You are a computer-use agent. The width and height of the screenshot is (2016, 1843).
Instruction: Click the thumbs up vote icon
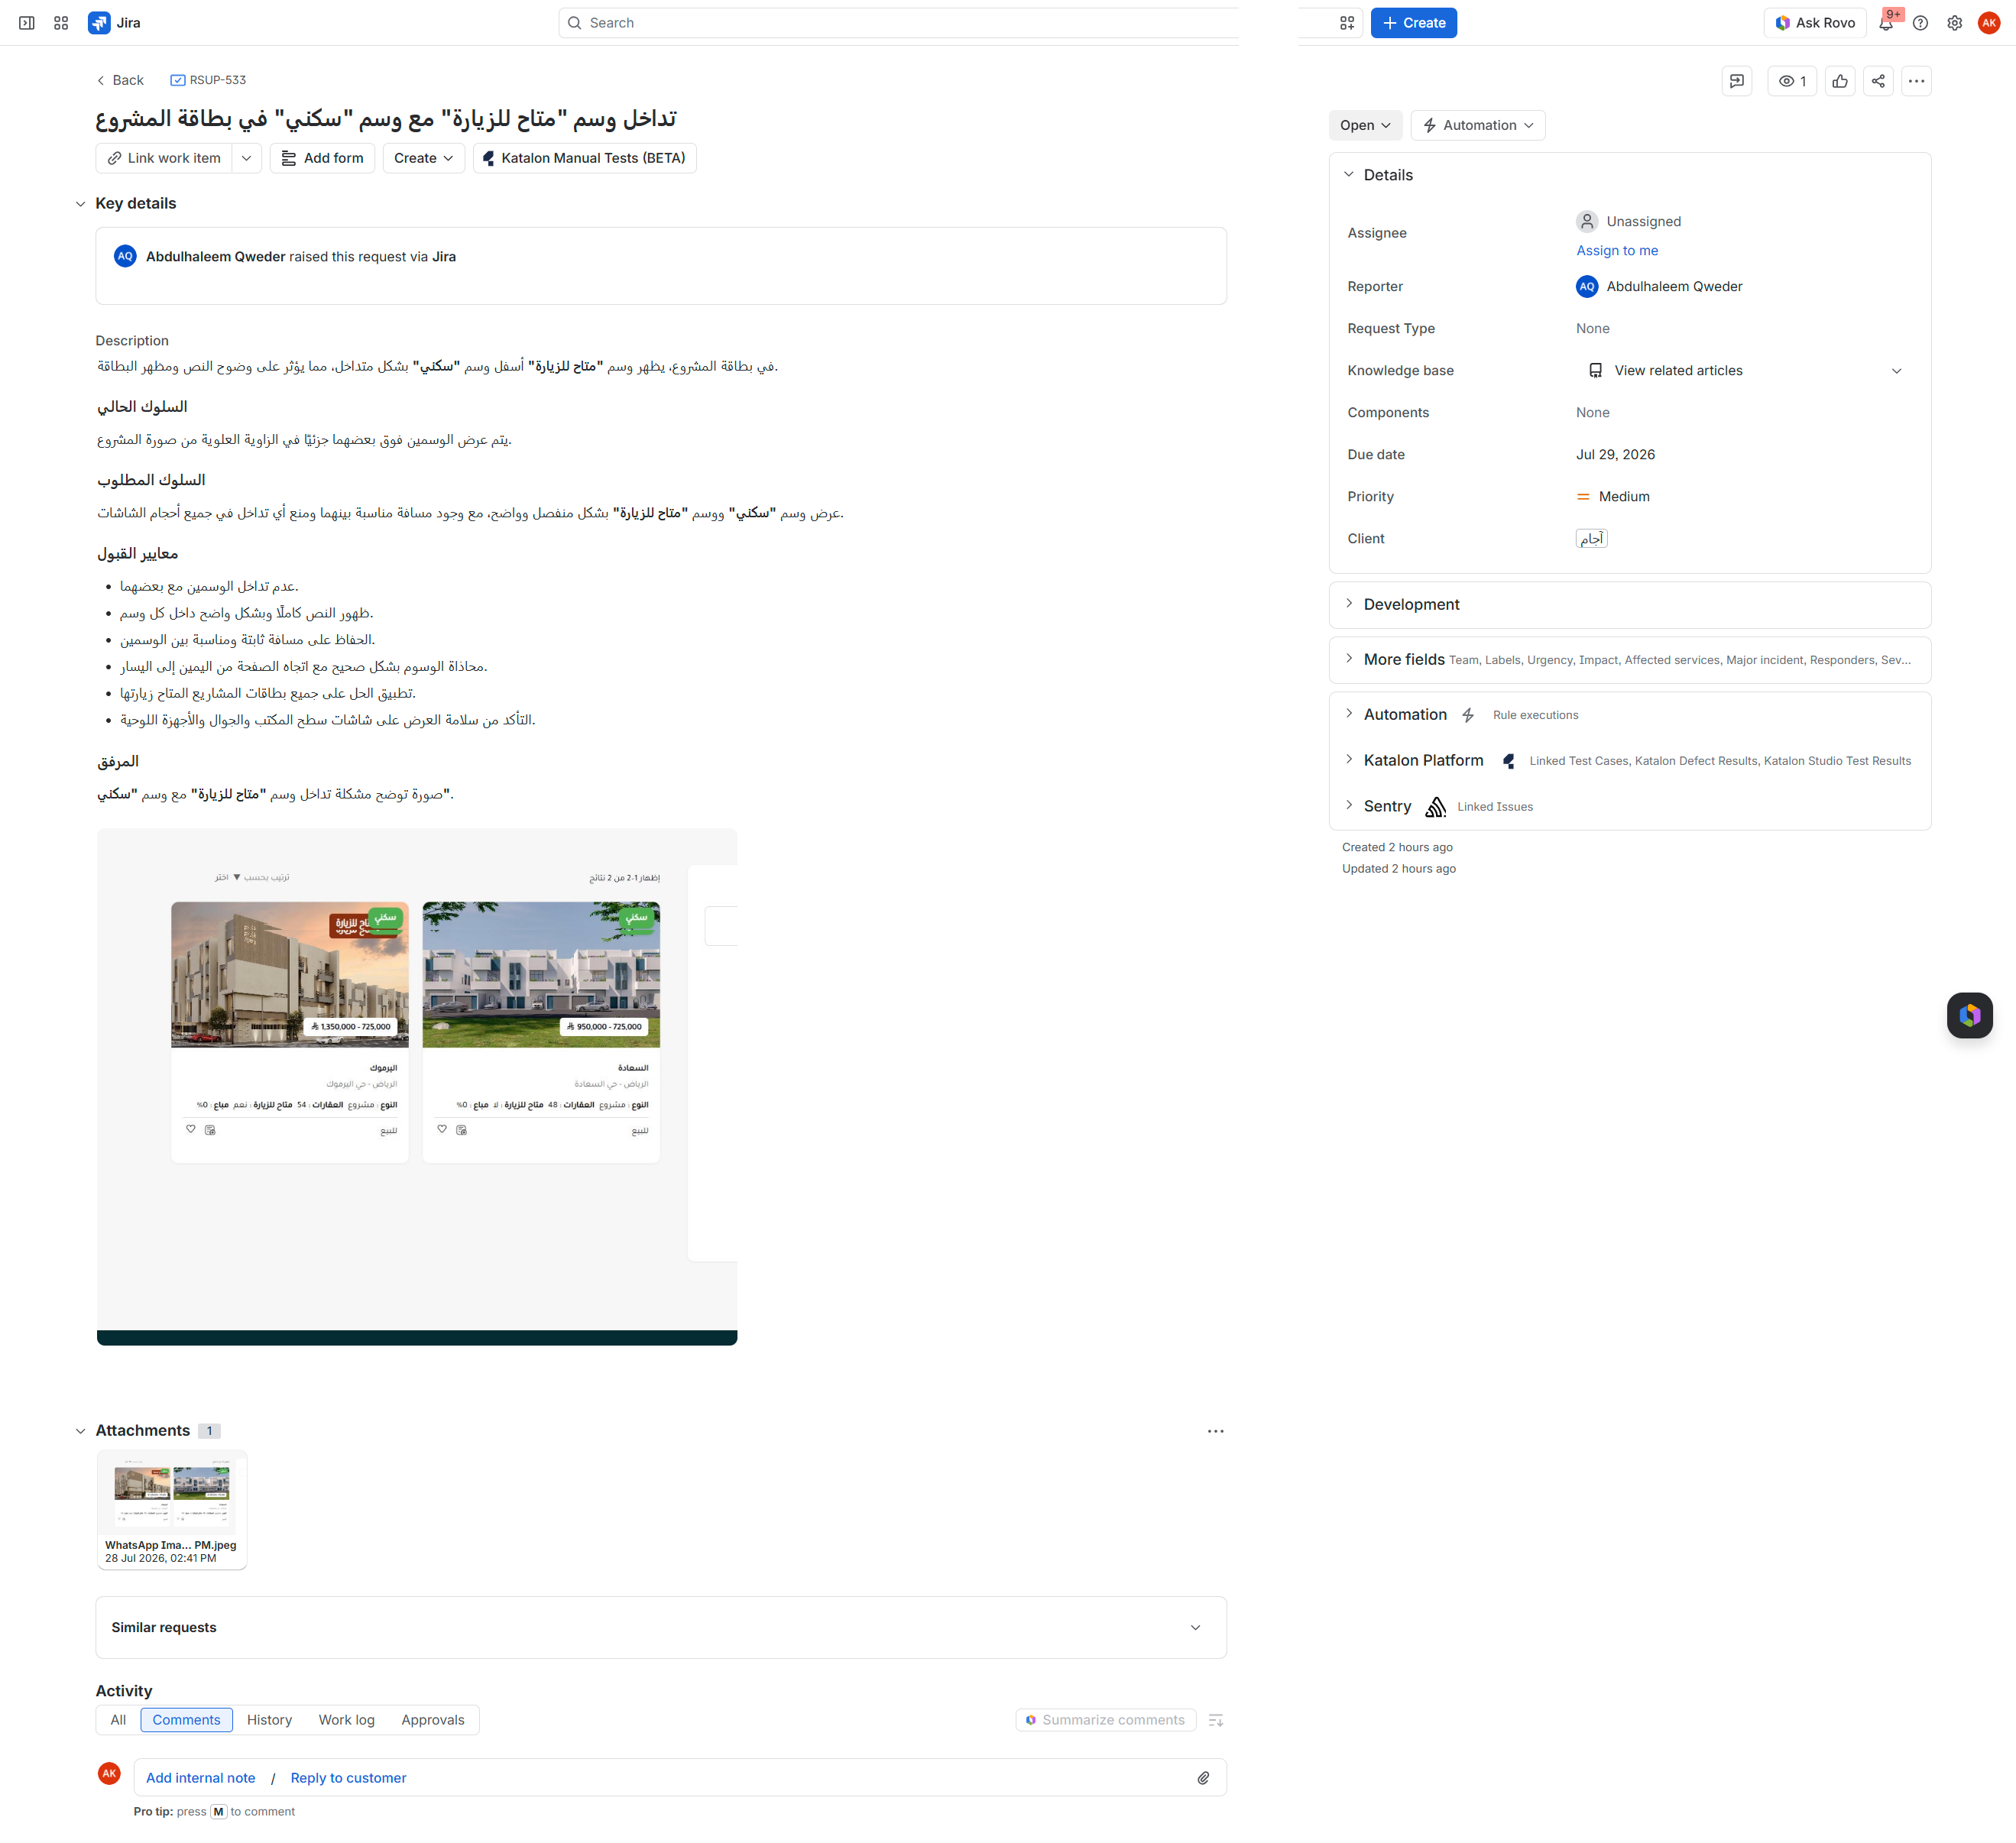pyautogui.click(x=1840, y=81)
